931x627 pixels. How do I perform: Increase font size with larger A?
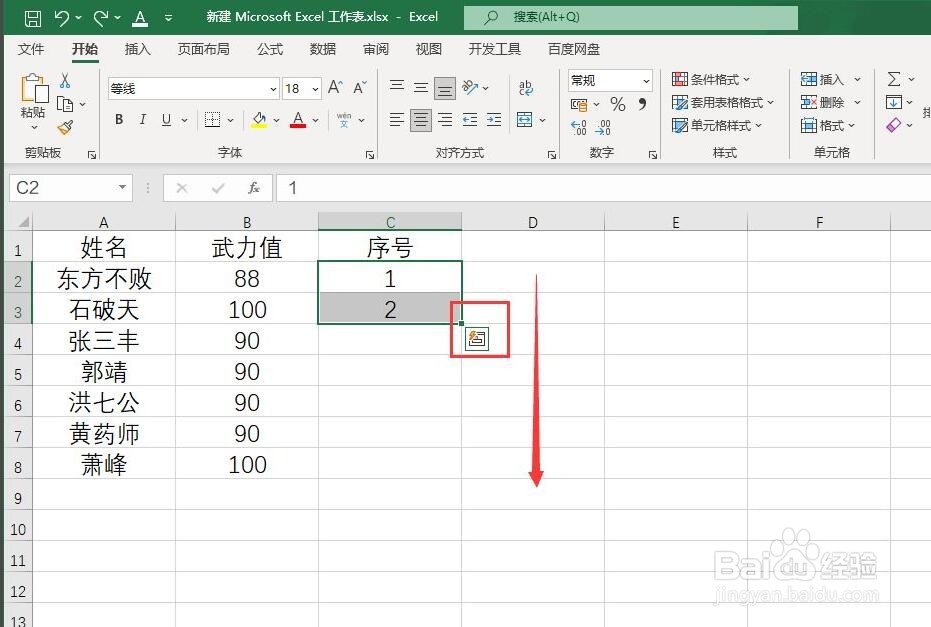[335, 88]
